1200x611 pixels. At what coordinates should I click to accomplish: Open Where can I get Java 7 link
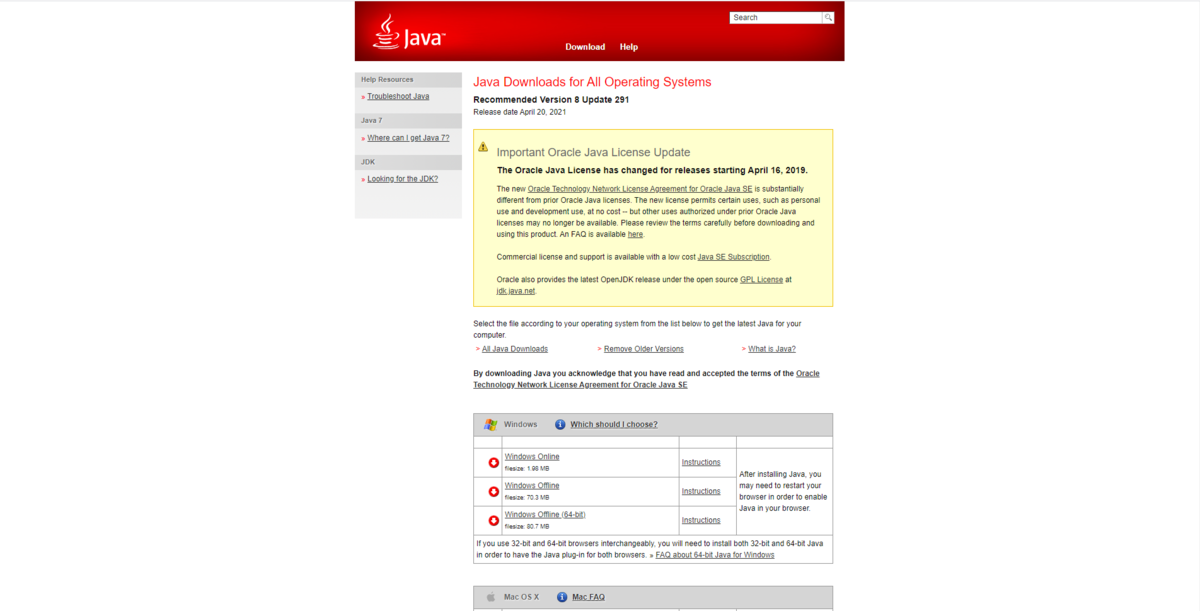408,138
